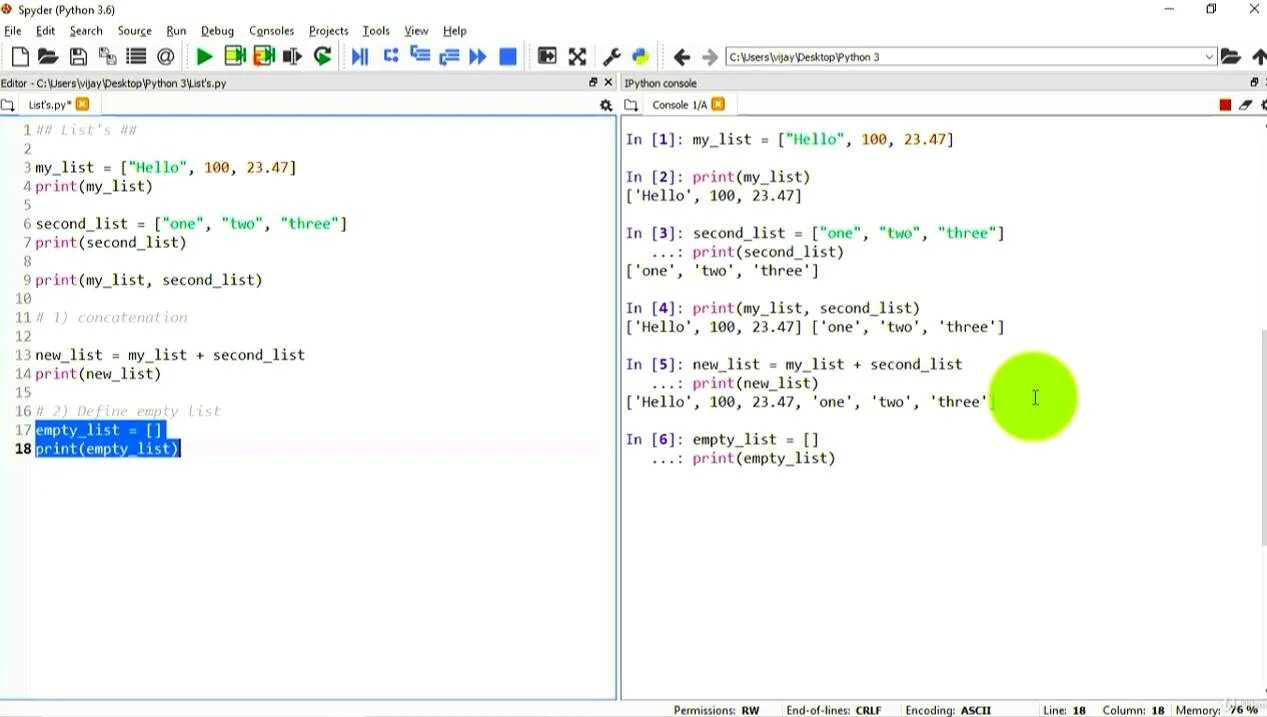Open the PYTHONPATH manager icon

[x=641, y=57]
